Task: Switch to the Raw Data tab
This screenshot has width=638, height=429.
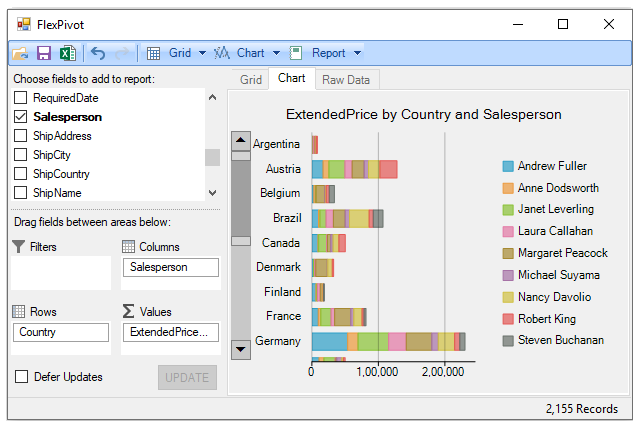Action: 345,80
